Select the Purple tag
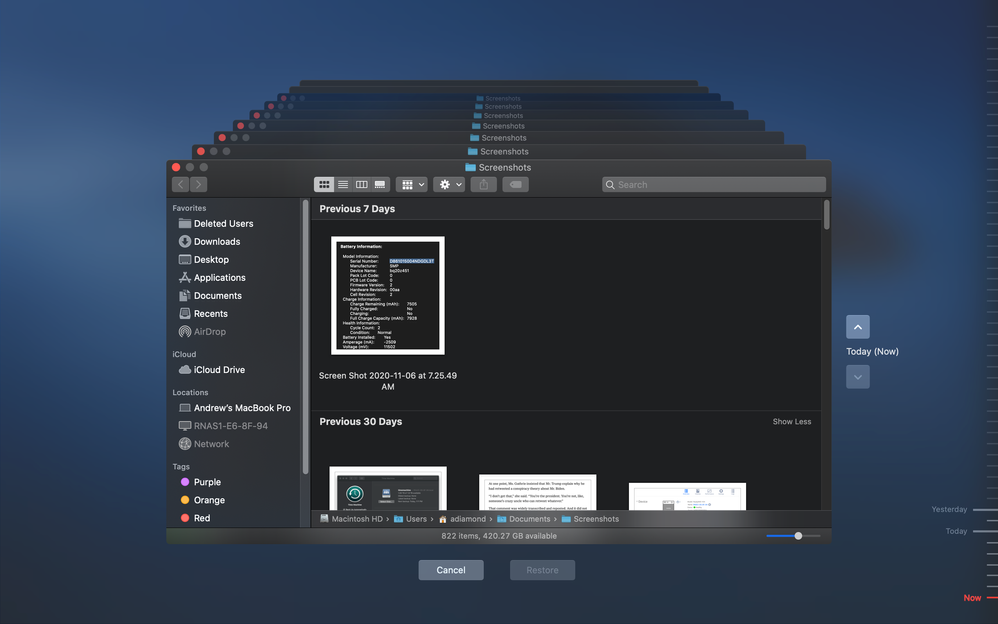The width and height of the screenshot is (998, 624). point(201,482)
